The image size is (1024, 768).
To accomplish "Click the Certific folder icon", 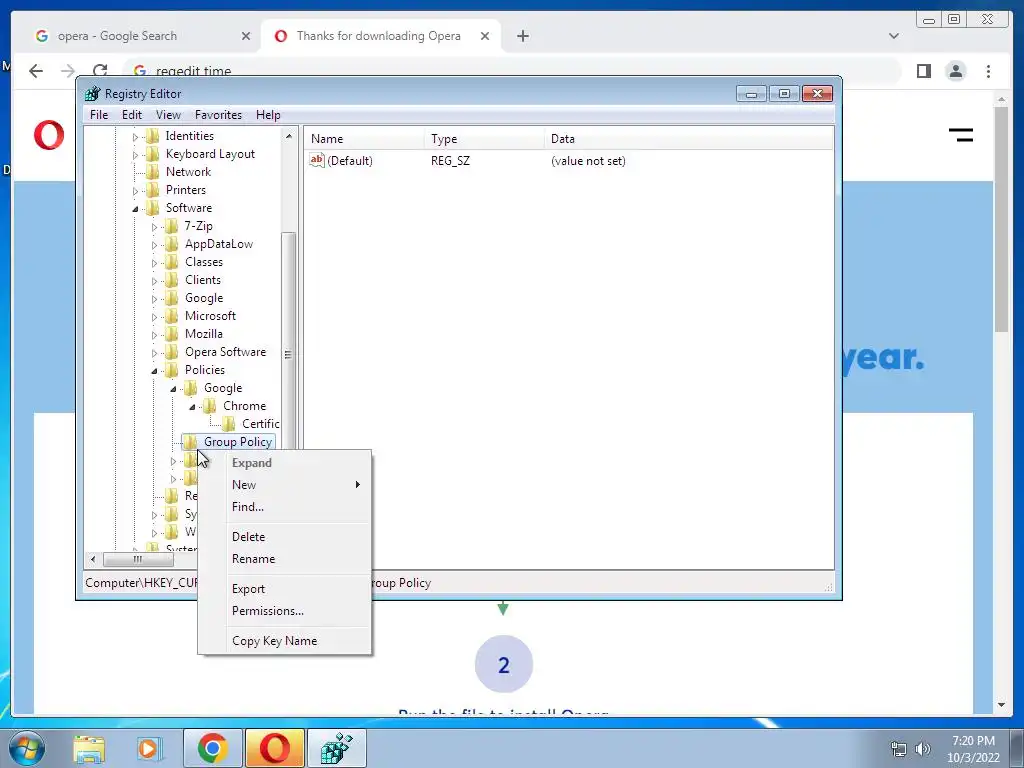I will pyautogui.click(x=229, y=424).
